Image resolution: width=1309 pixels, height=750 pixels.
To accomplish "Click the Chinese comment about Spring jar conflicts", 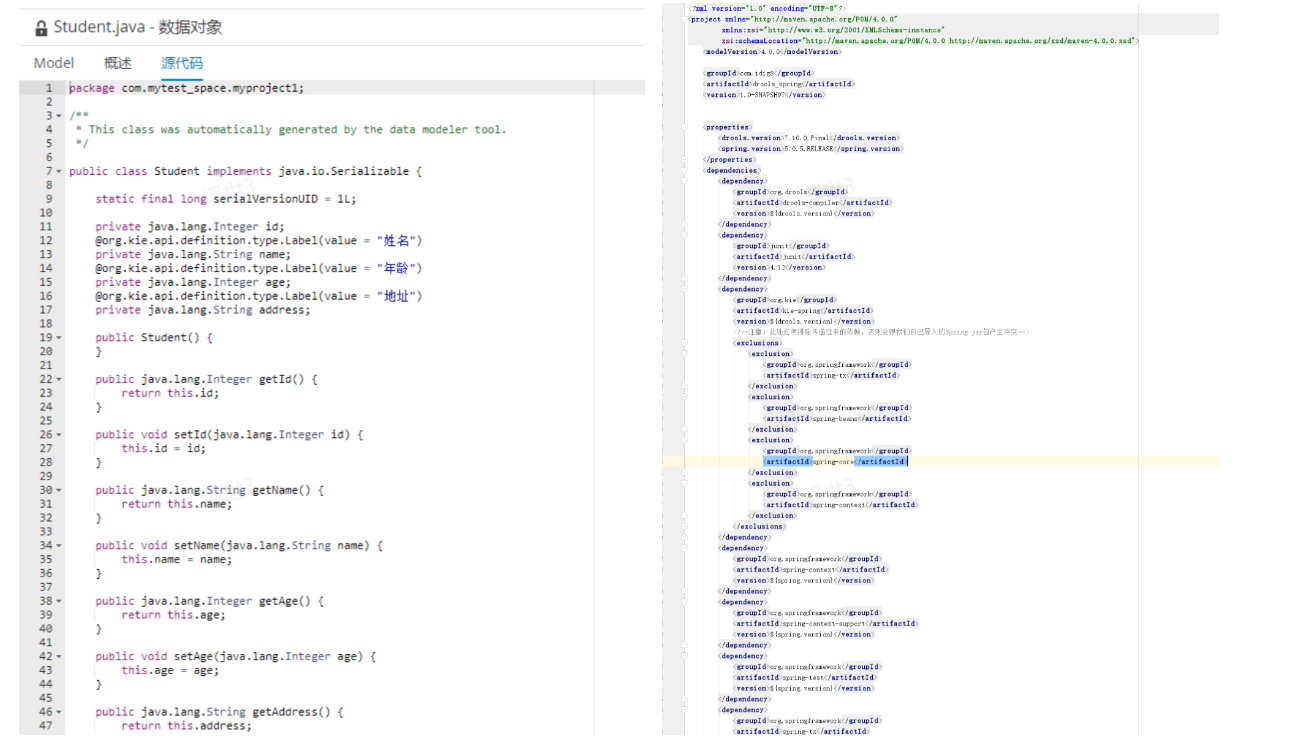I will [x=883, y=332].
